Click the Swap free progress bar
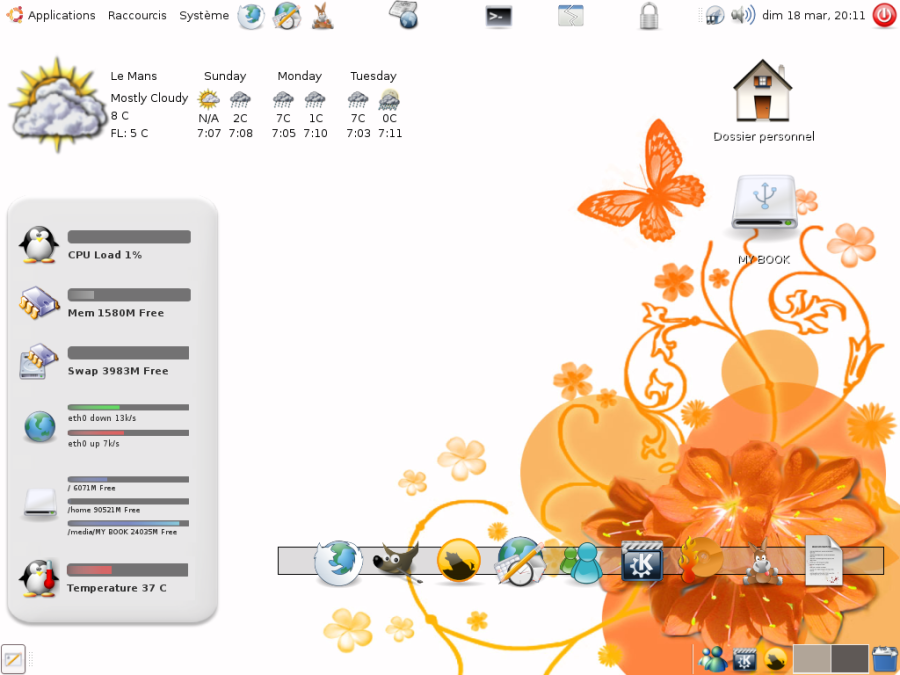The height and width of the screenshot is (675, 900). (x=129, y=353)
